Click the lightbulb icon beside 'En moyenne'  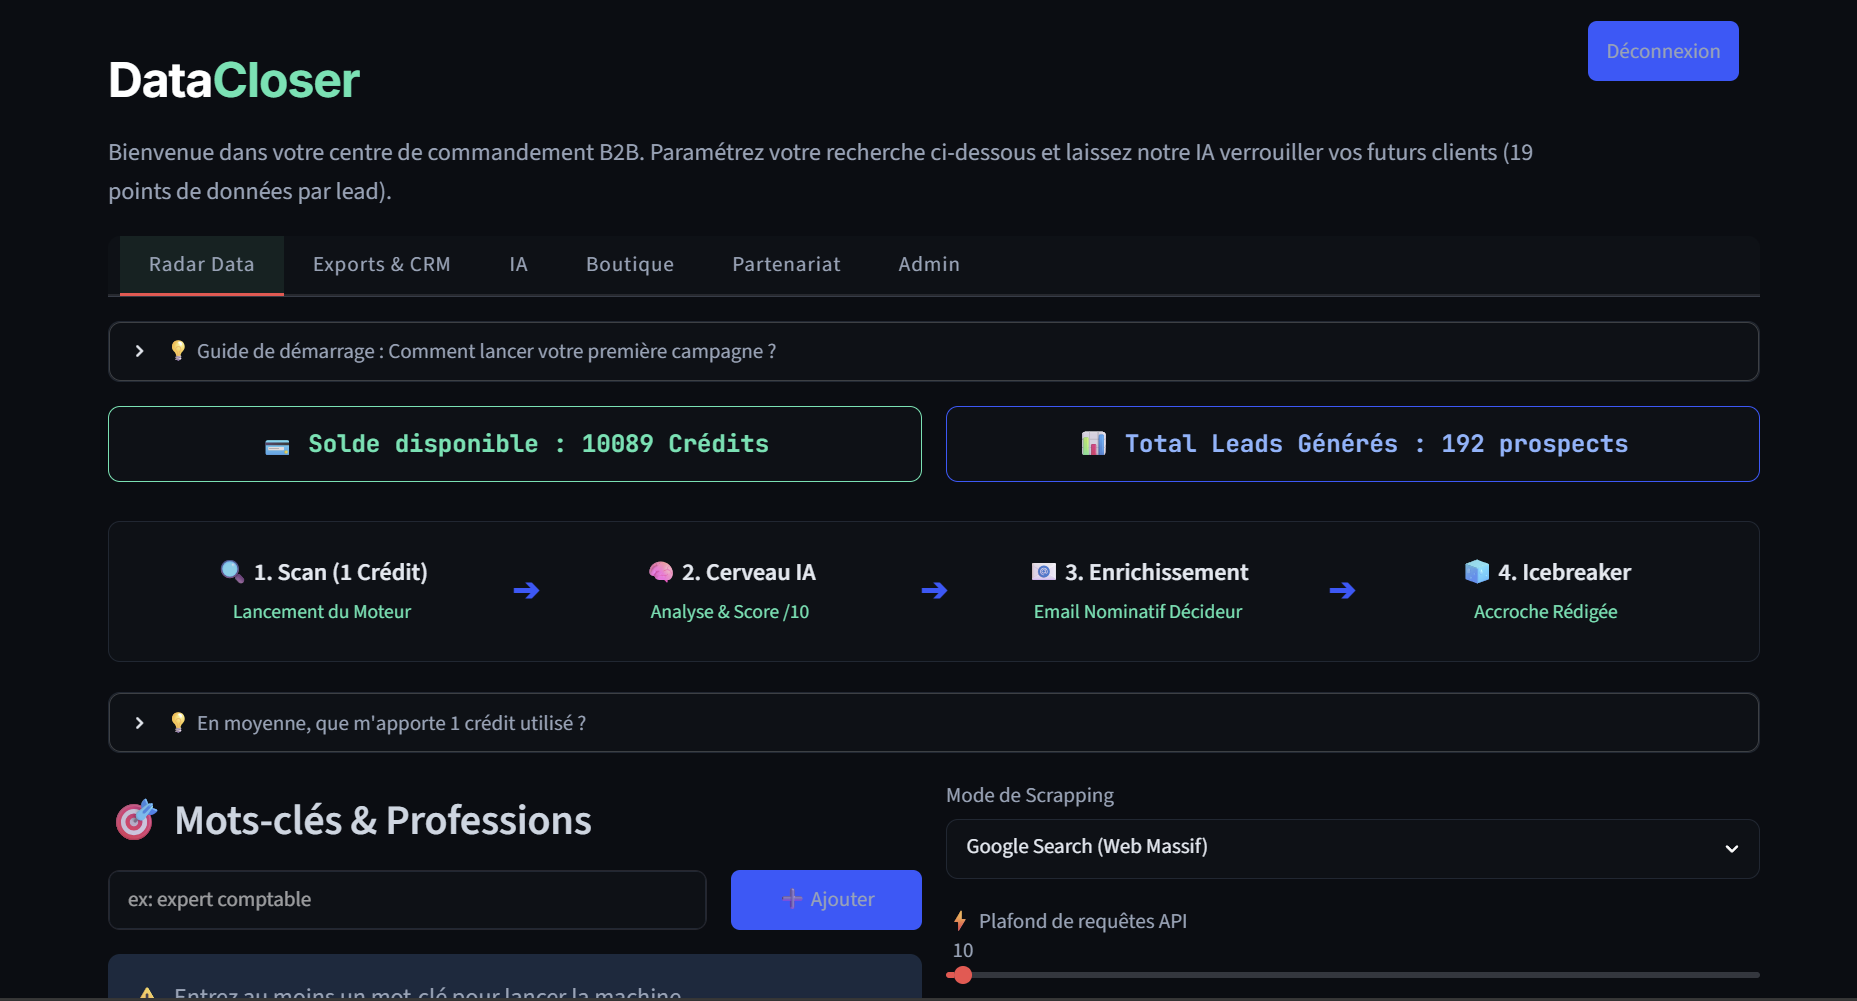pyautogui.click(x=178, y=722)
